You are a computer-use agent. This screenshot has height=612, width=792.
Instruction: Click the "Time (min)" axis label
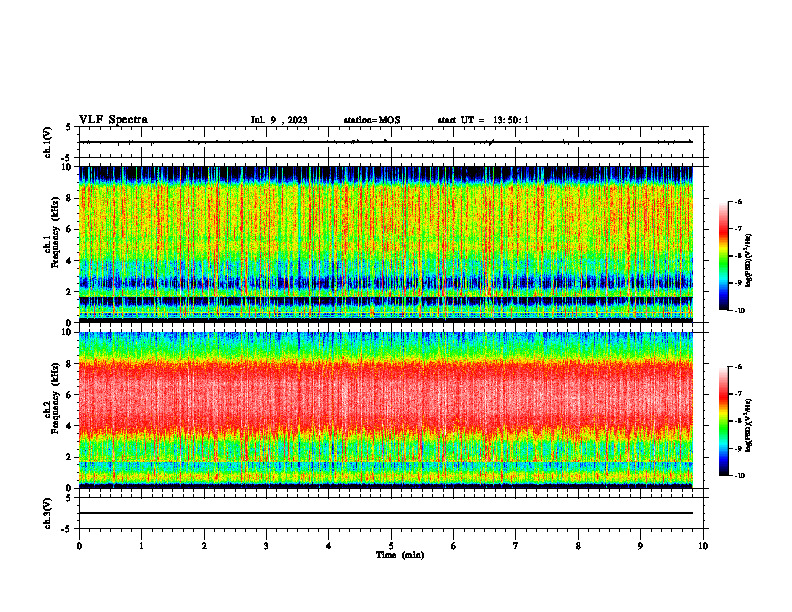(x=400, y=555)
